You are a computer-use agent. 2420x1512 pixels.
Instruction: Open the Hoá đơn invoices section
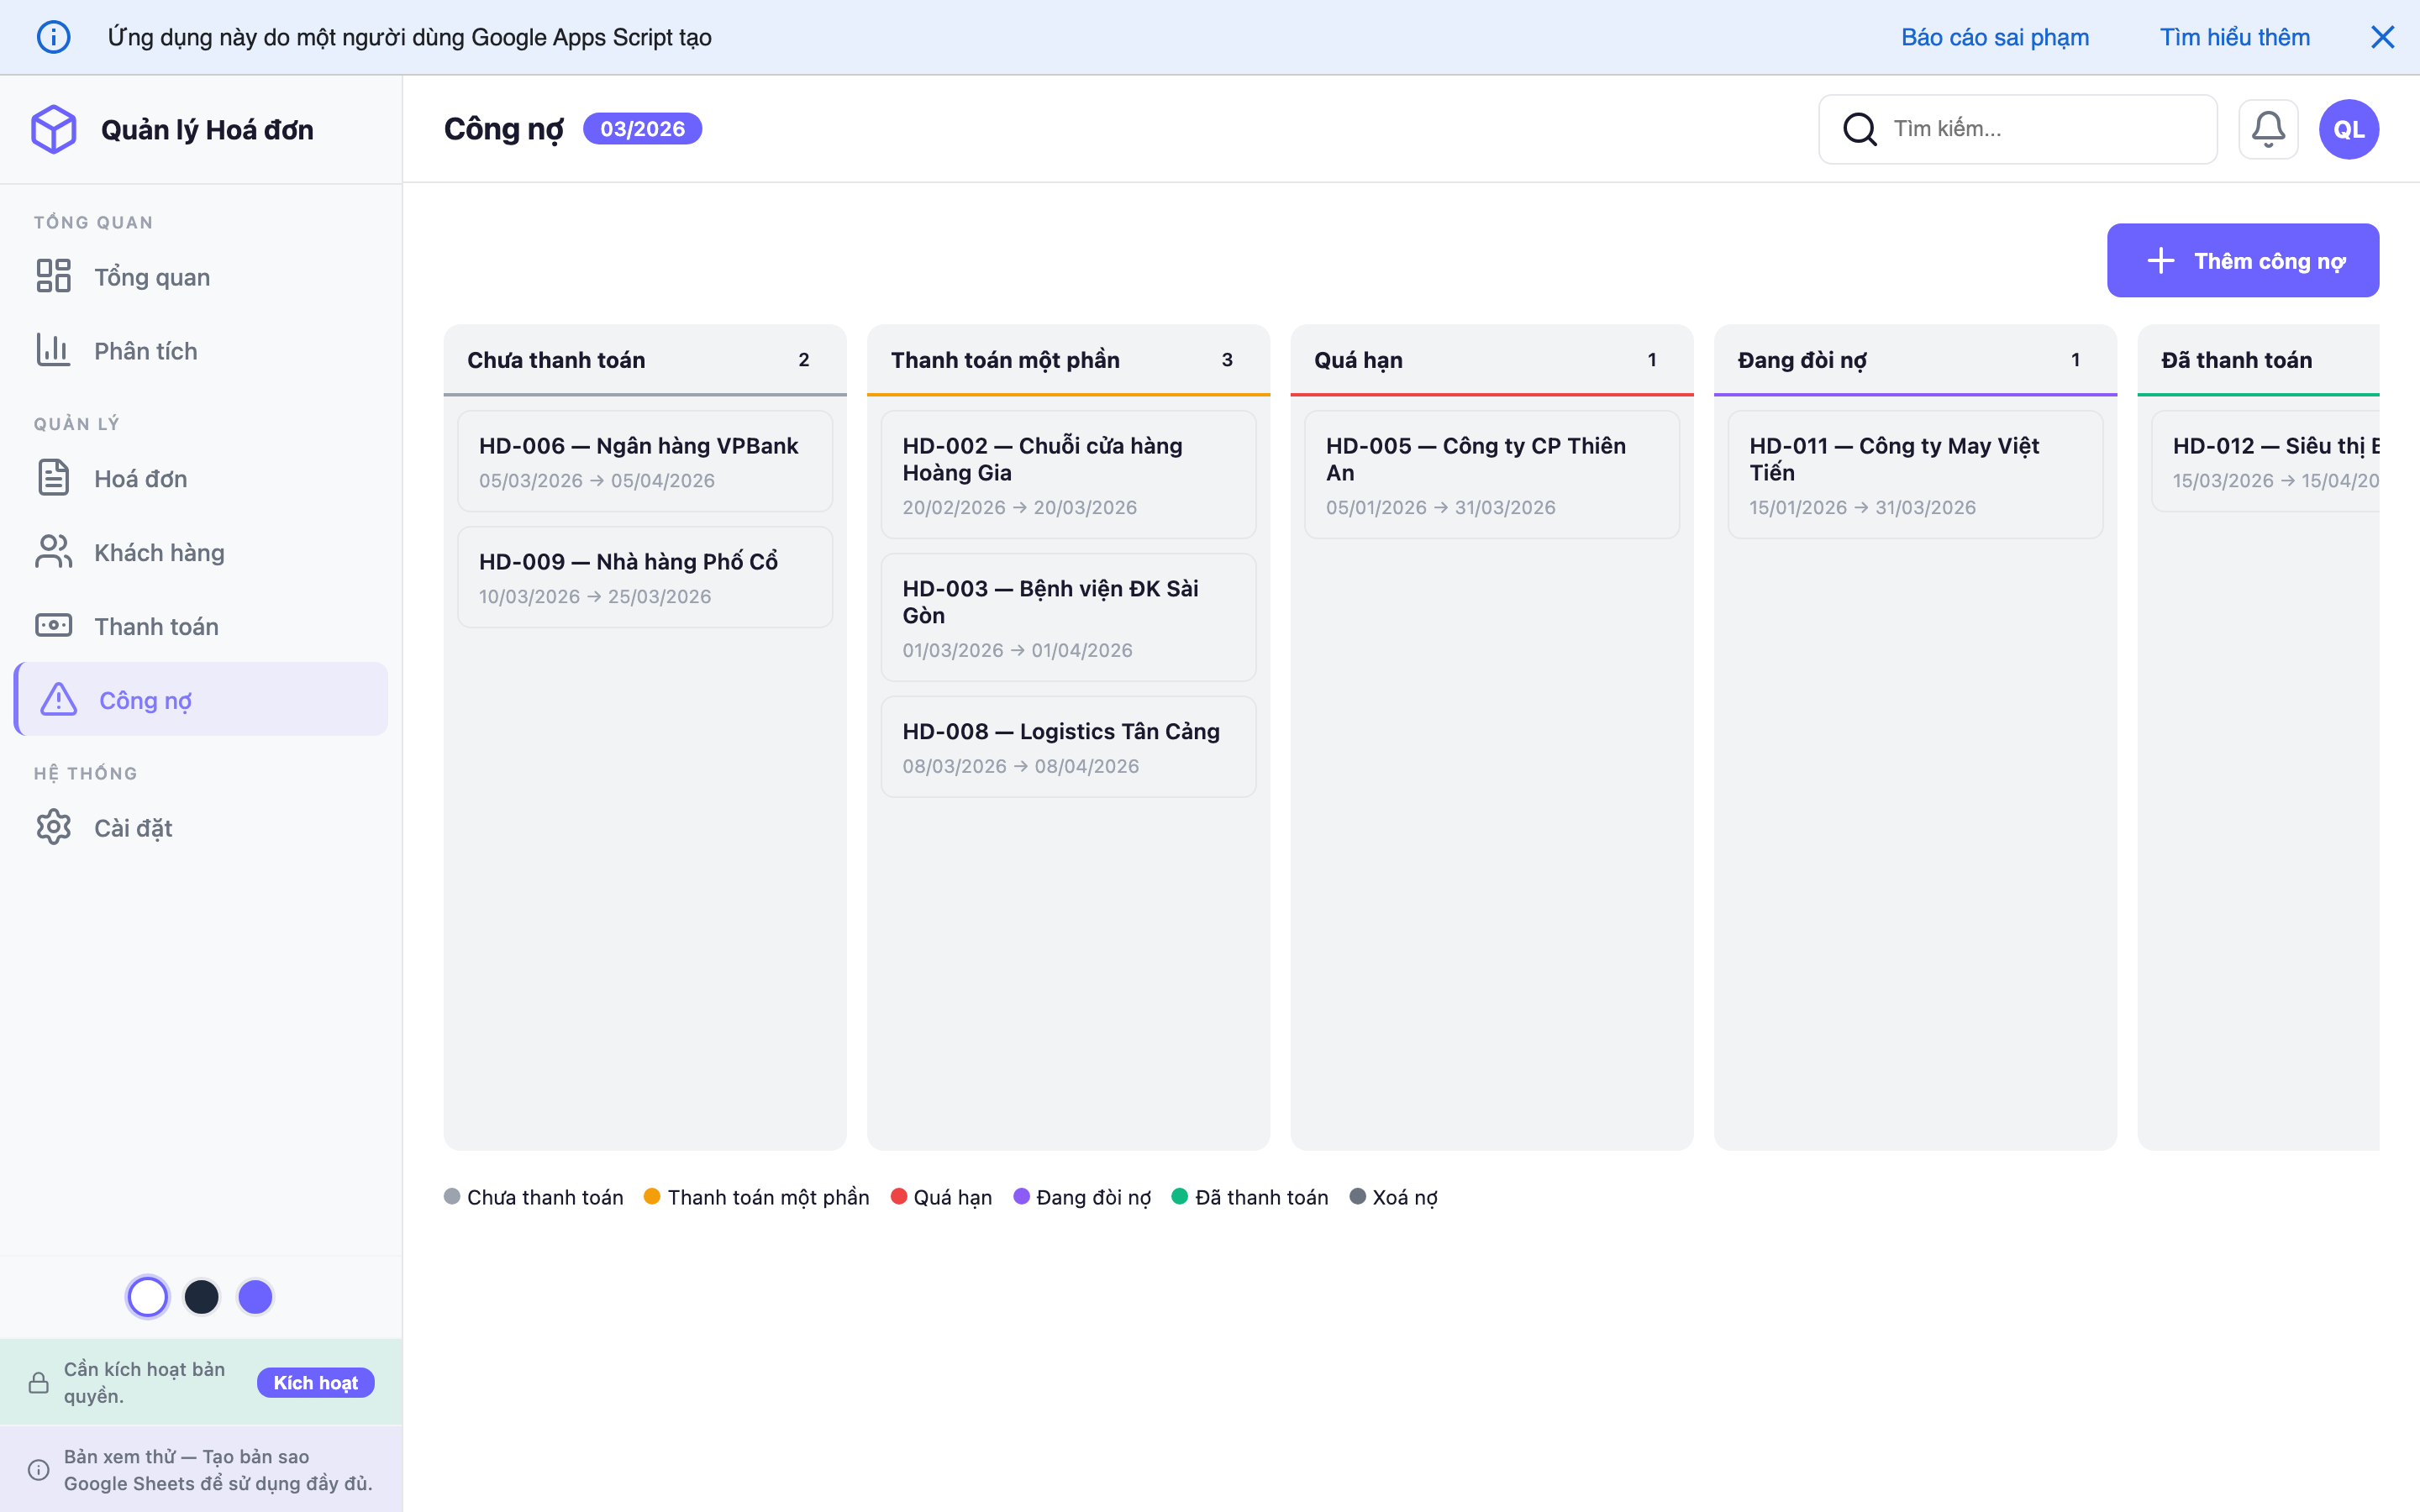point(54,477)
